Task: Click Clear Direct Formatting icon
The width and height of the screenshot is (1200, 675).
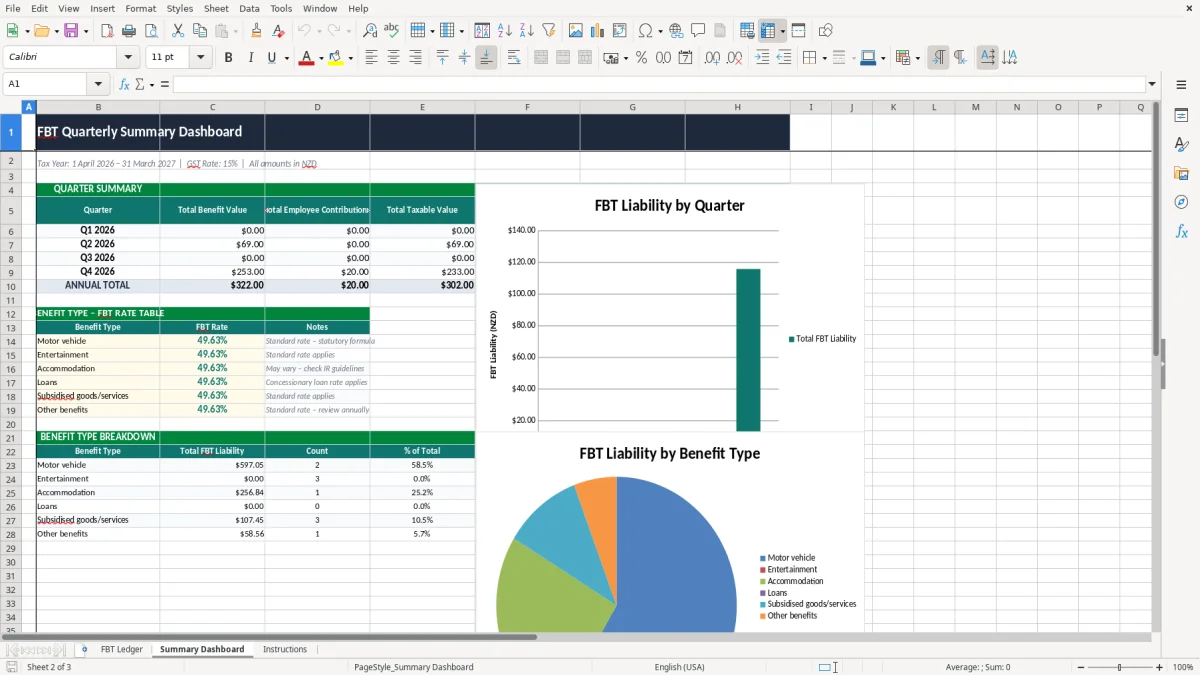Action: (277, 31)
